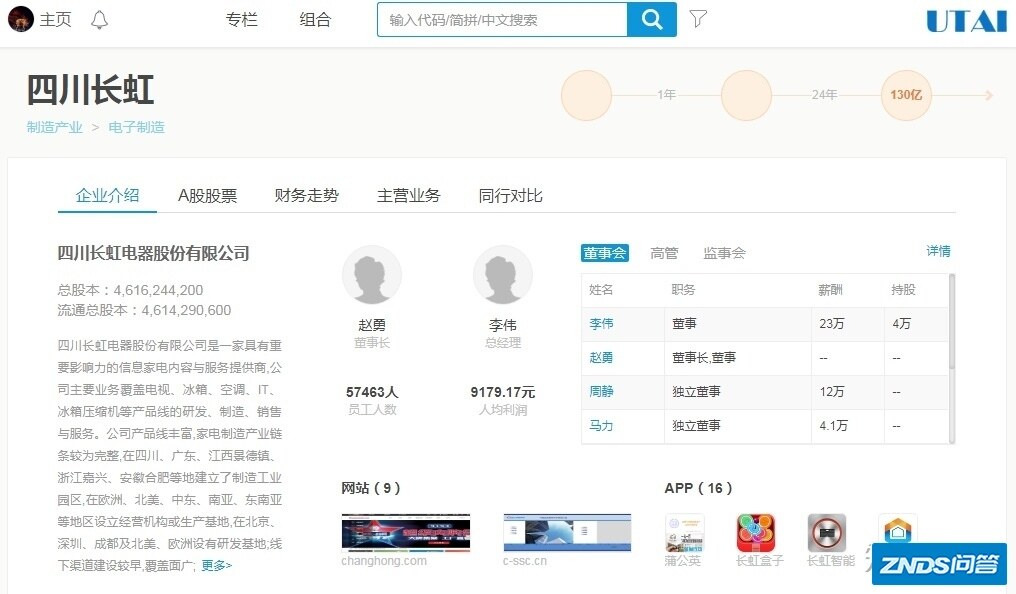This screenshot has width=1016, height=594.
Task: Click 四川长虹电器股份有限公司 company name
Action: click(154, 253)
